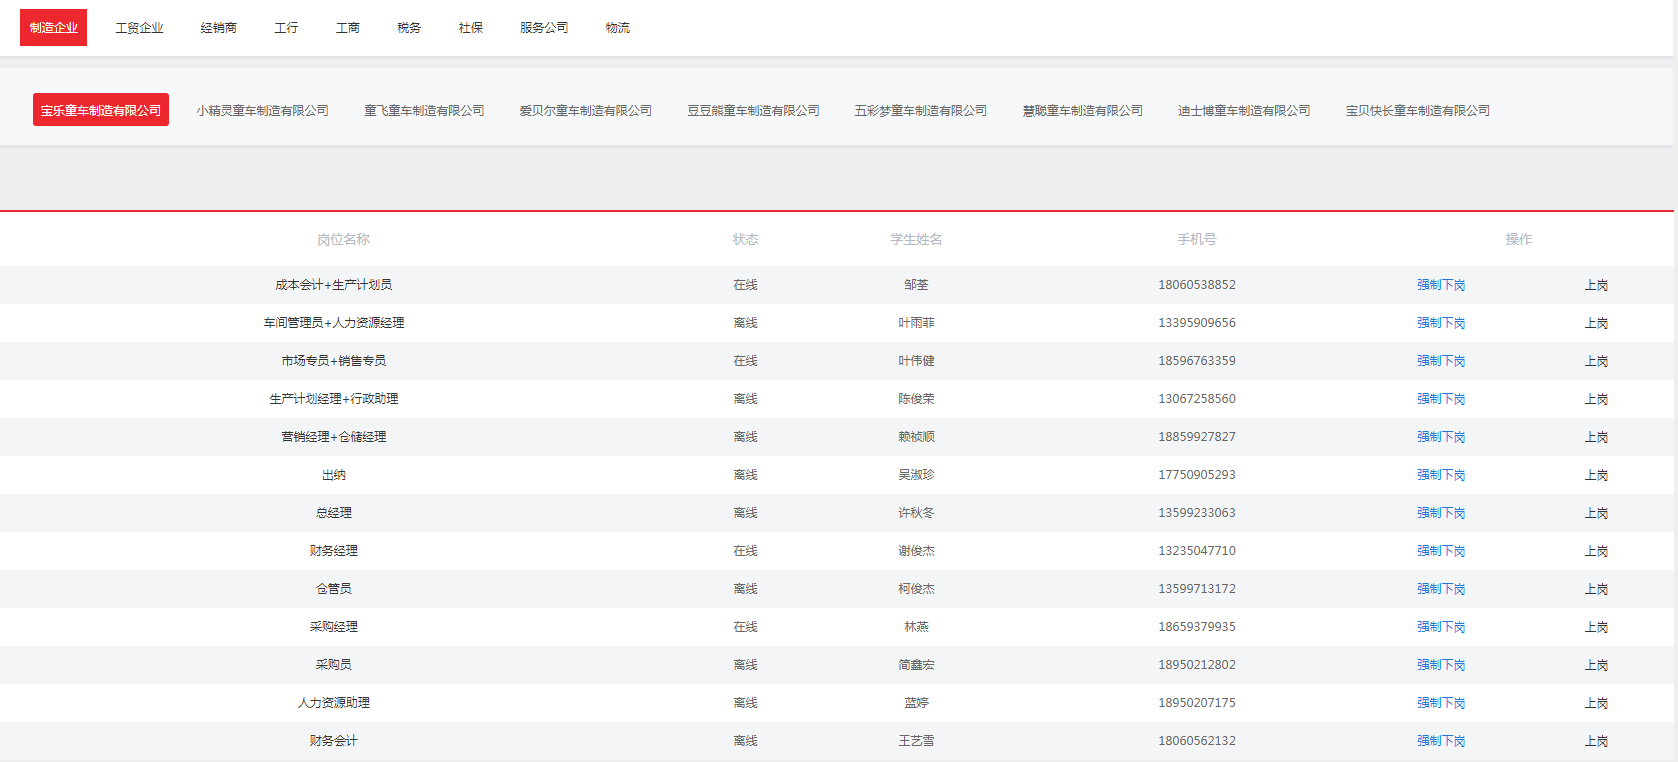This screenshot has height=762, width=1678.
Task: Pick 慧聪童车制造有限公司 company
Action: pyautogui.click(x=1082, y=110)
